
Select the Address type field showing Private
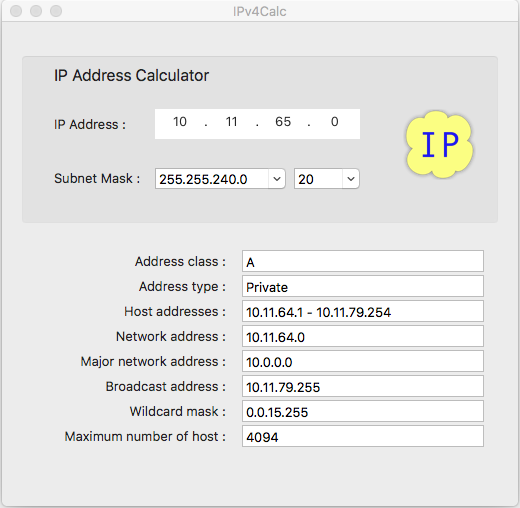tap(363, 286)
